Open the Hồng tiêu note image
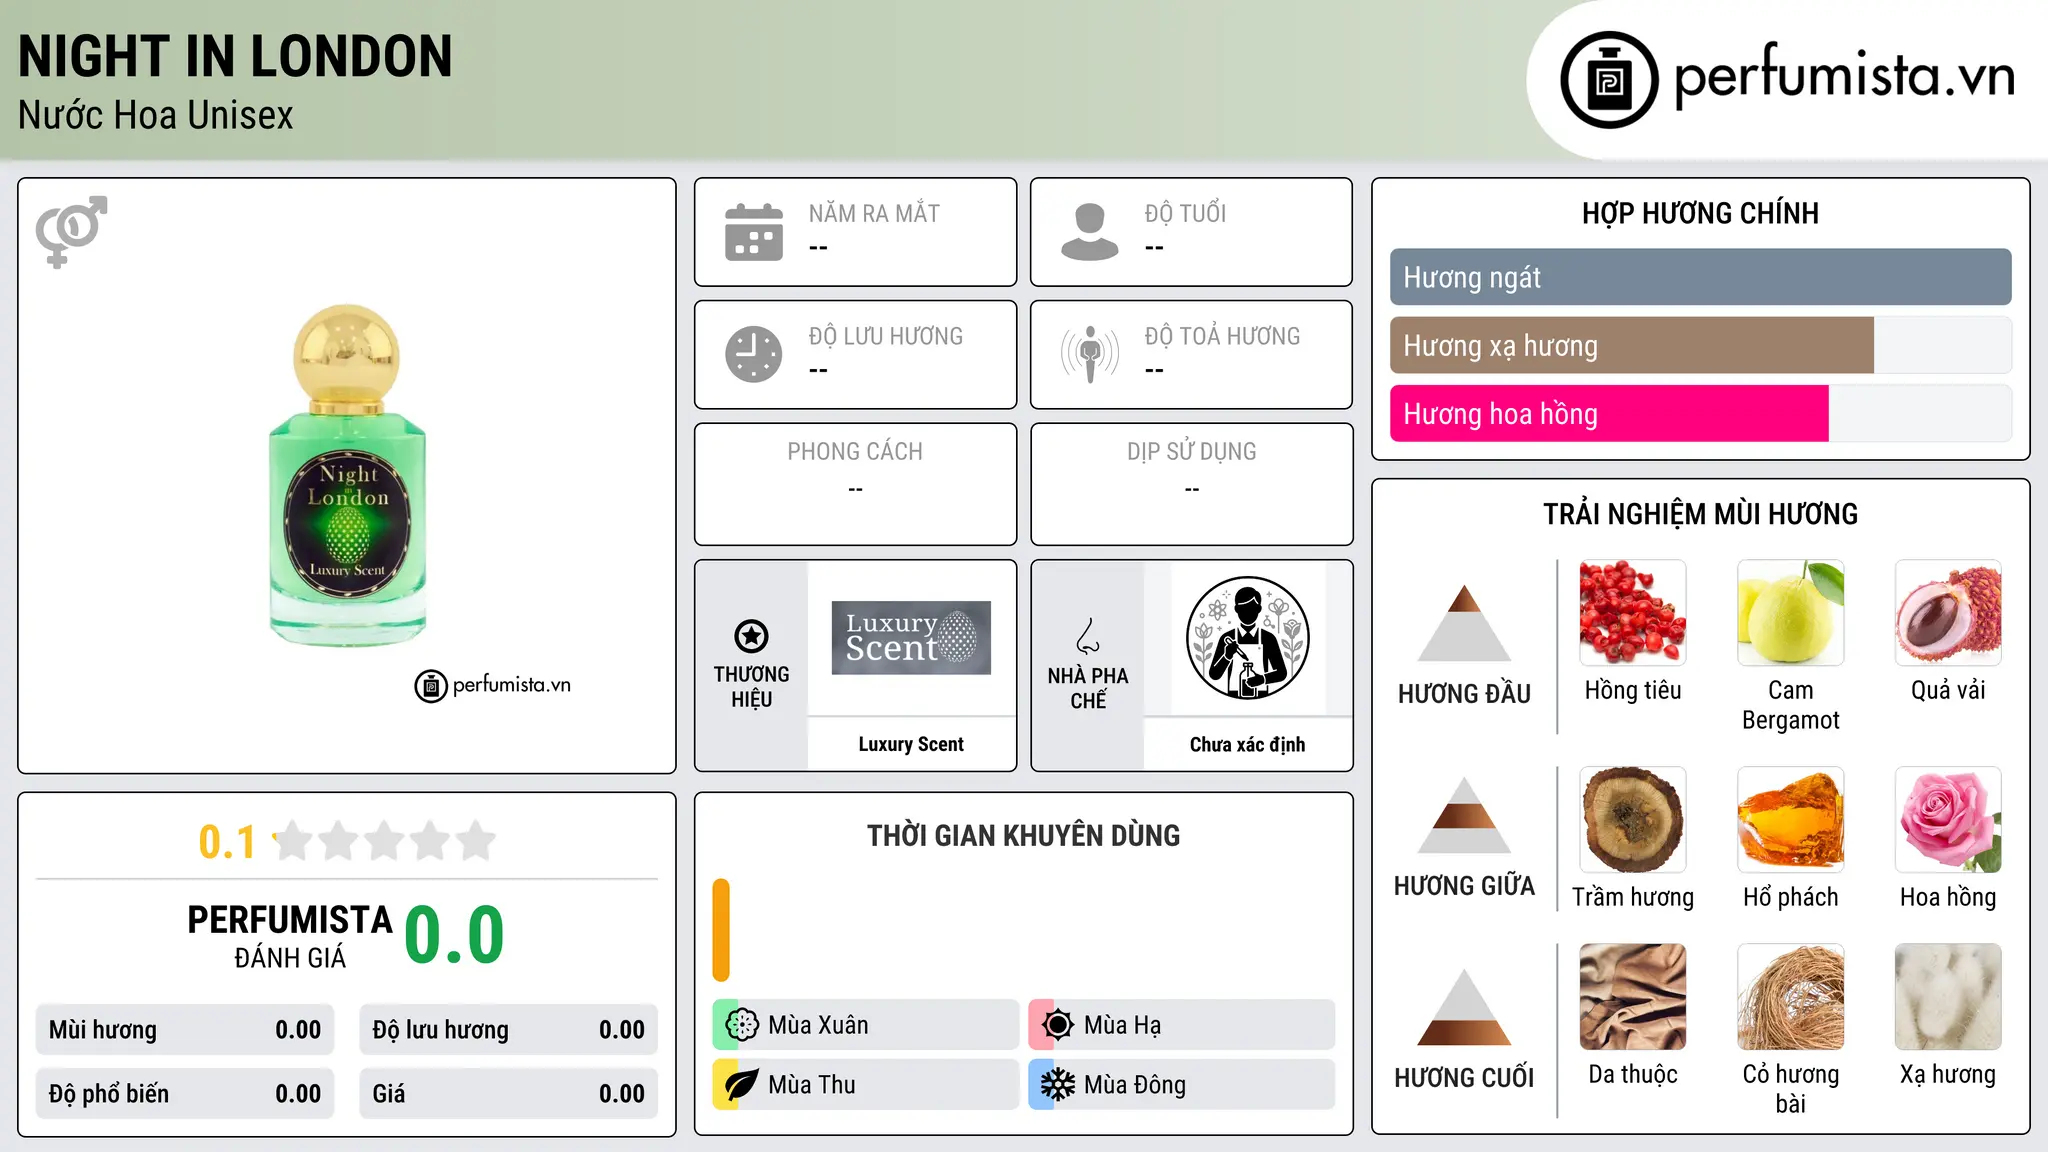 (1633, 613)
